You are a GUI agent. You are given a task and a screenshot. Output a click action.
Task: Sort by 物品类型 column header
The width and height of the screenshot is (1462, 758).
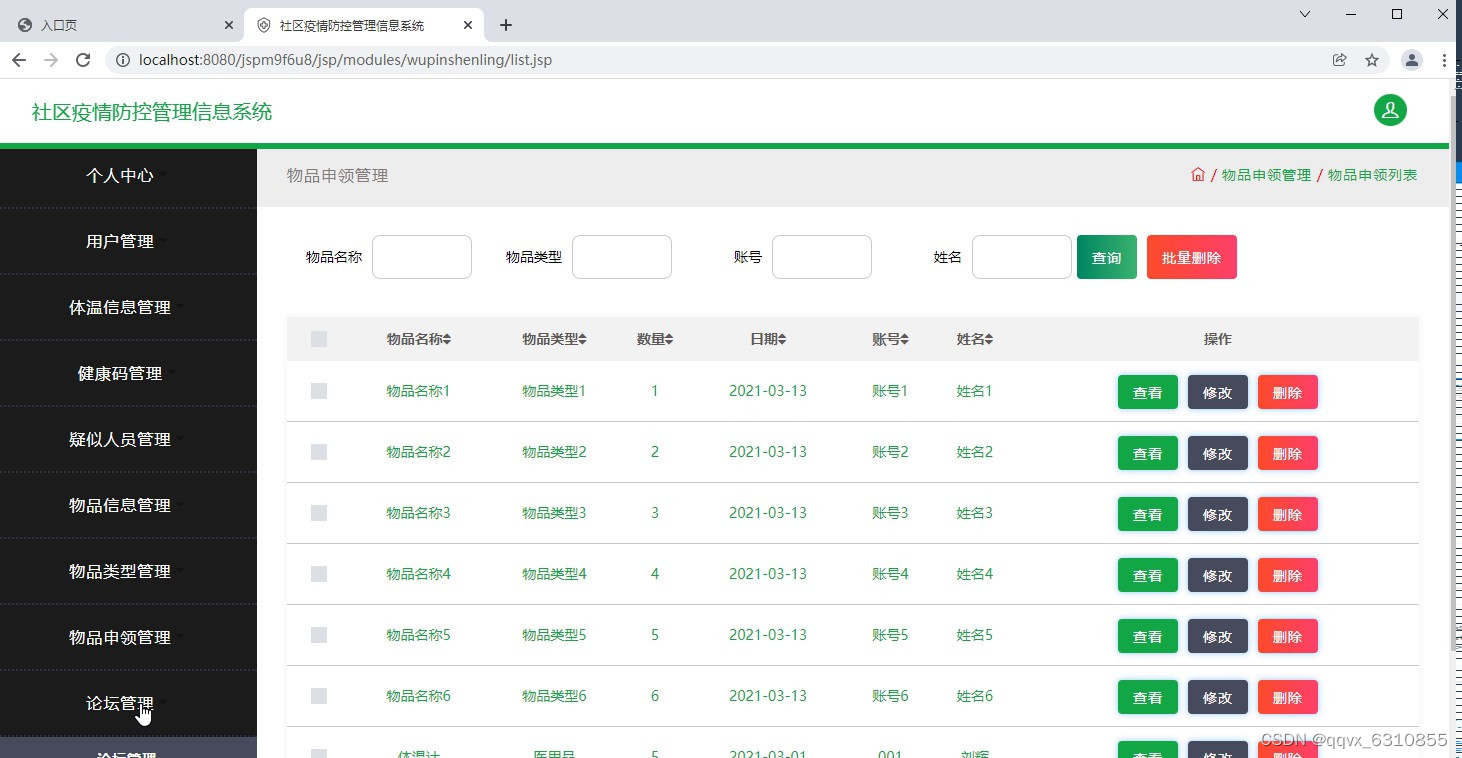[x=554, y=339]
